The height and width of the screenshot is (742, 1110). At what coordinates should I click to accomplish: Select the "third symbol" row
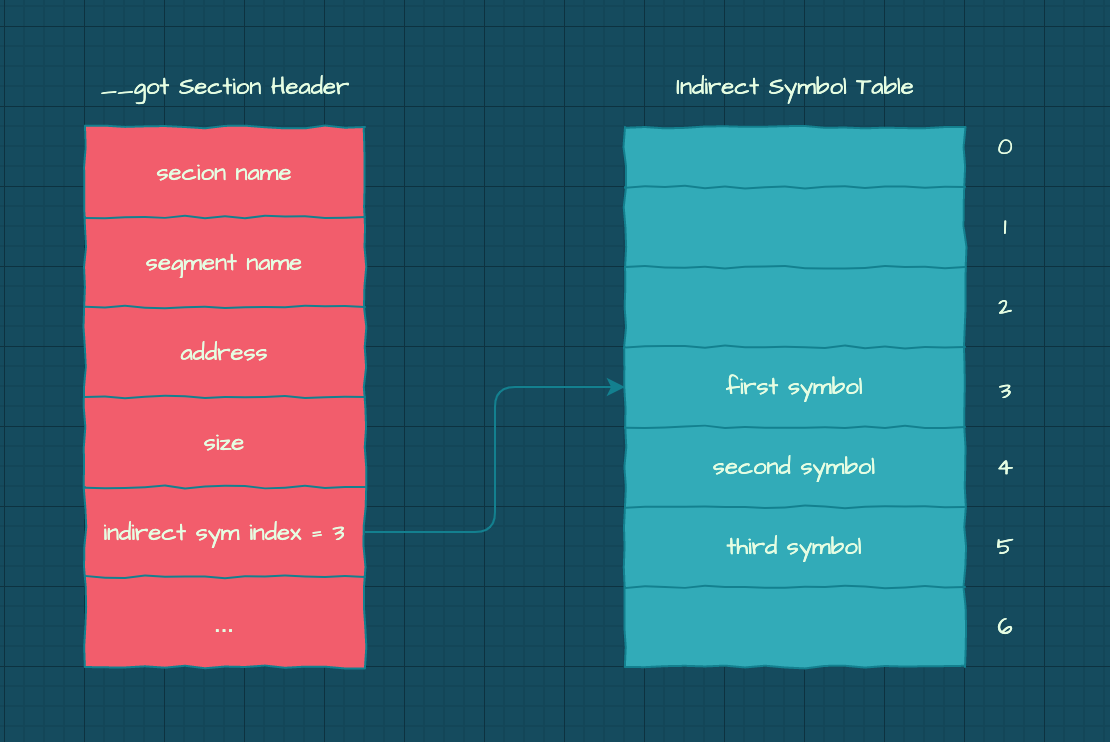coord(795,547)
